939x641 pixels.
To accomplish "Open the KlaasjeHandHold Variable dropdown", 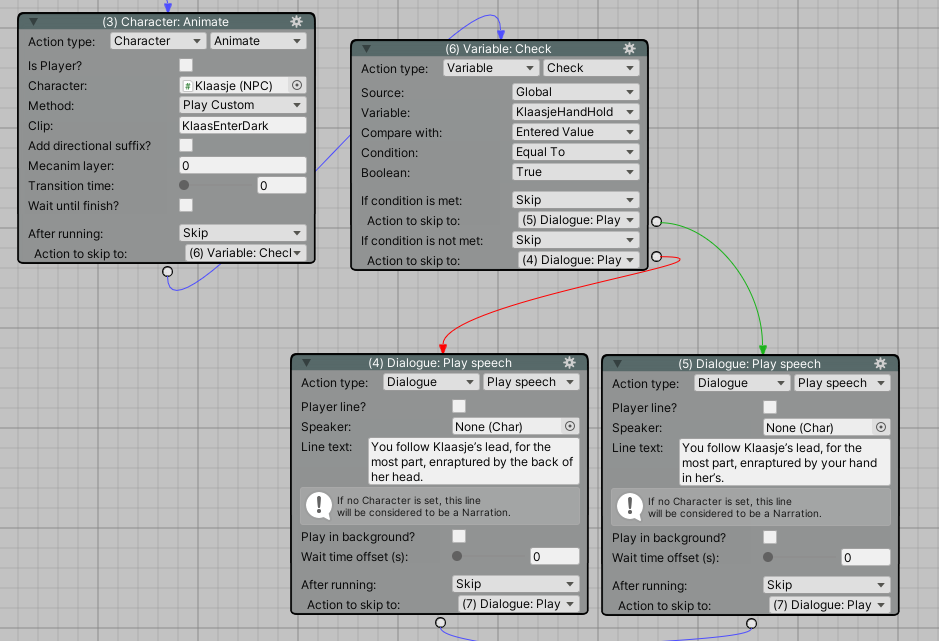I will [575, 112].
